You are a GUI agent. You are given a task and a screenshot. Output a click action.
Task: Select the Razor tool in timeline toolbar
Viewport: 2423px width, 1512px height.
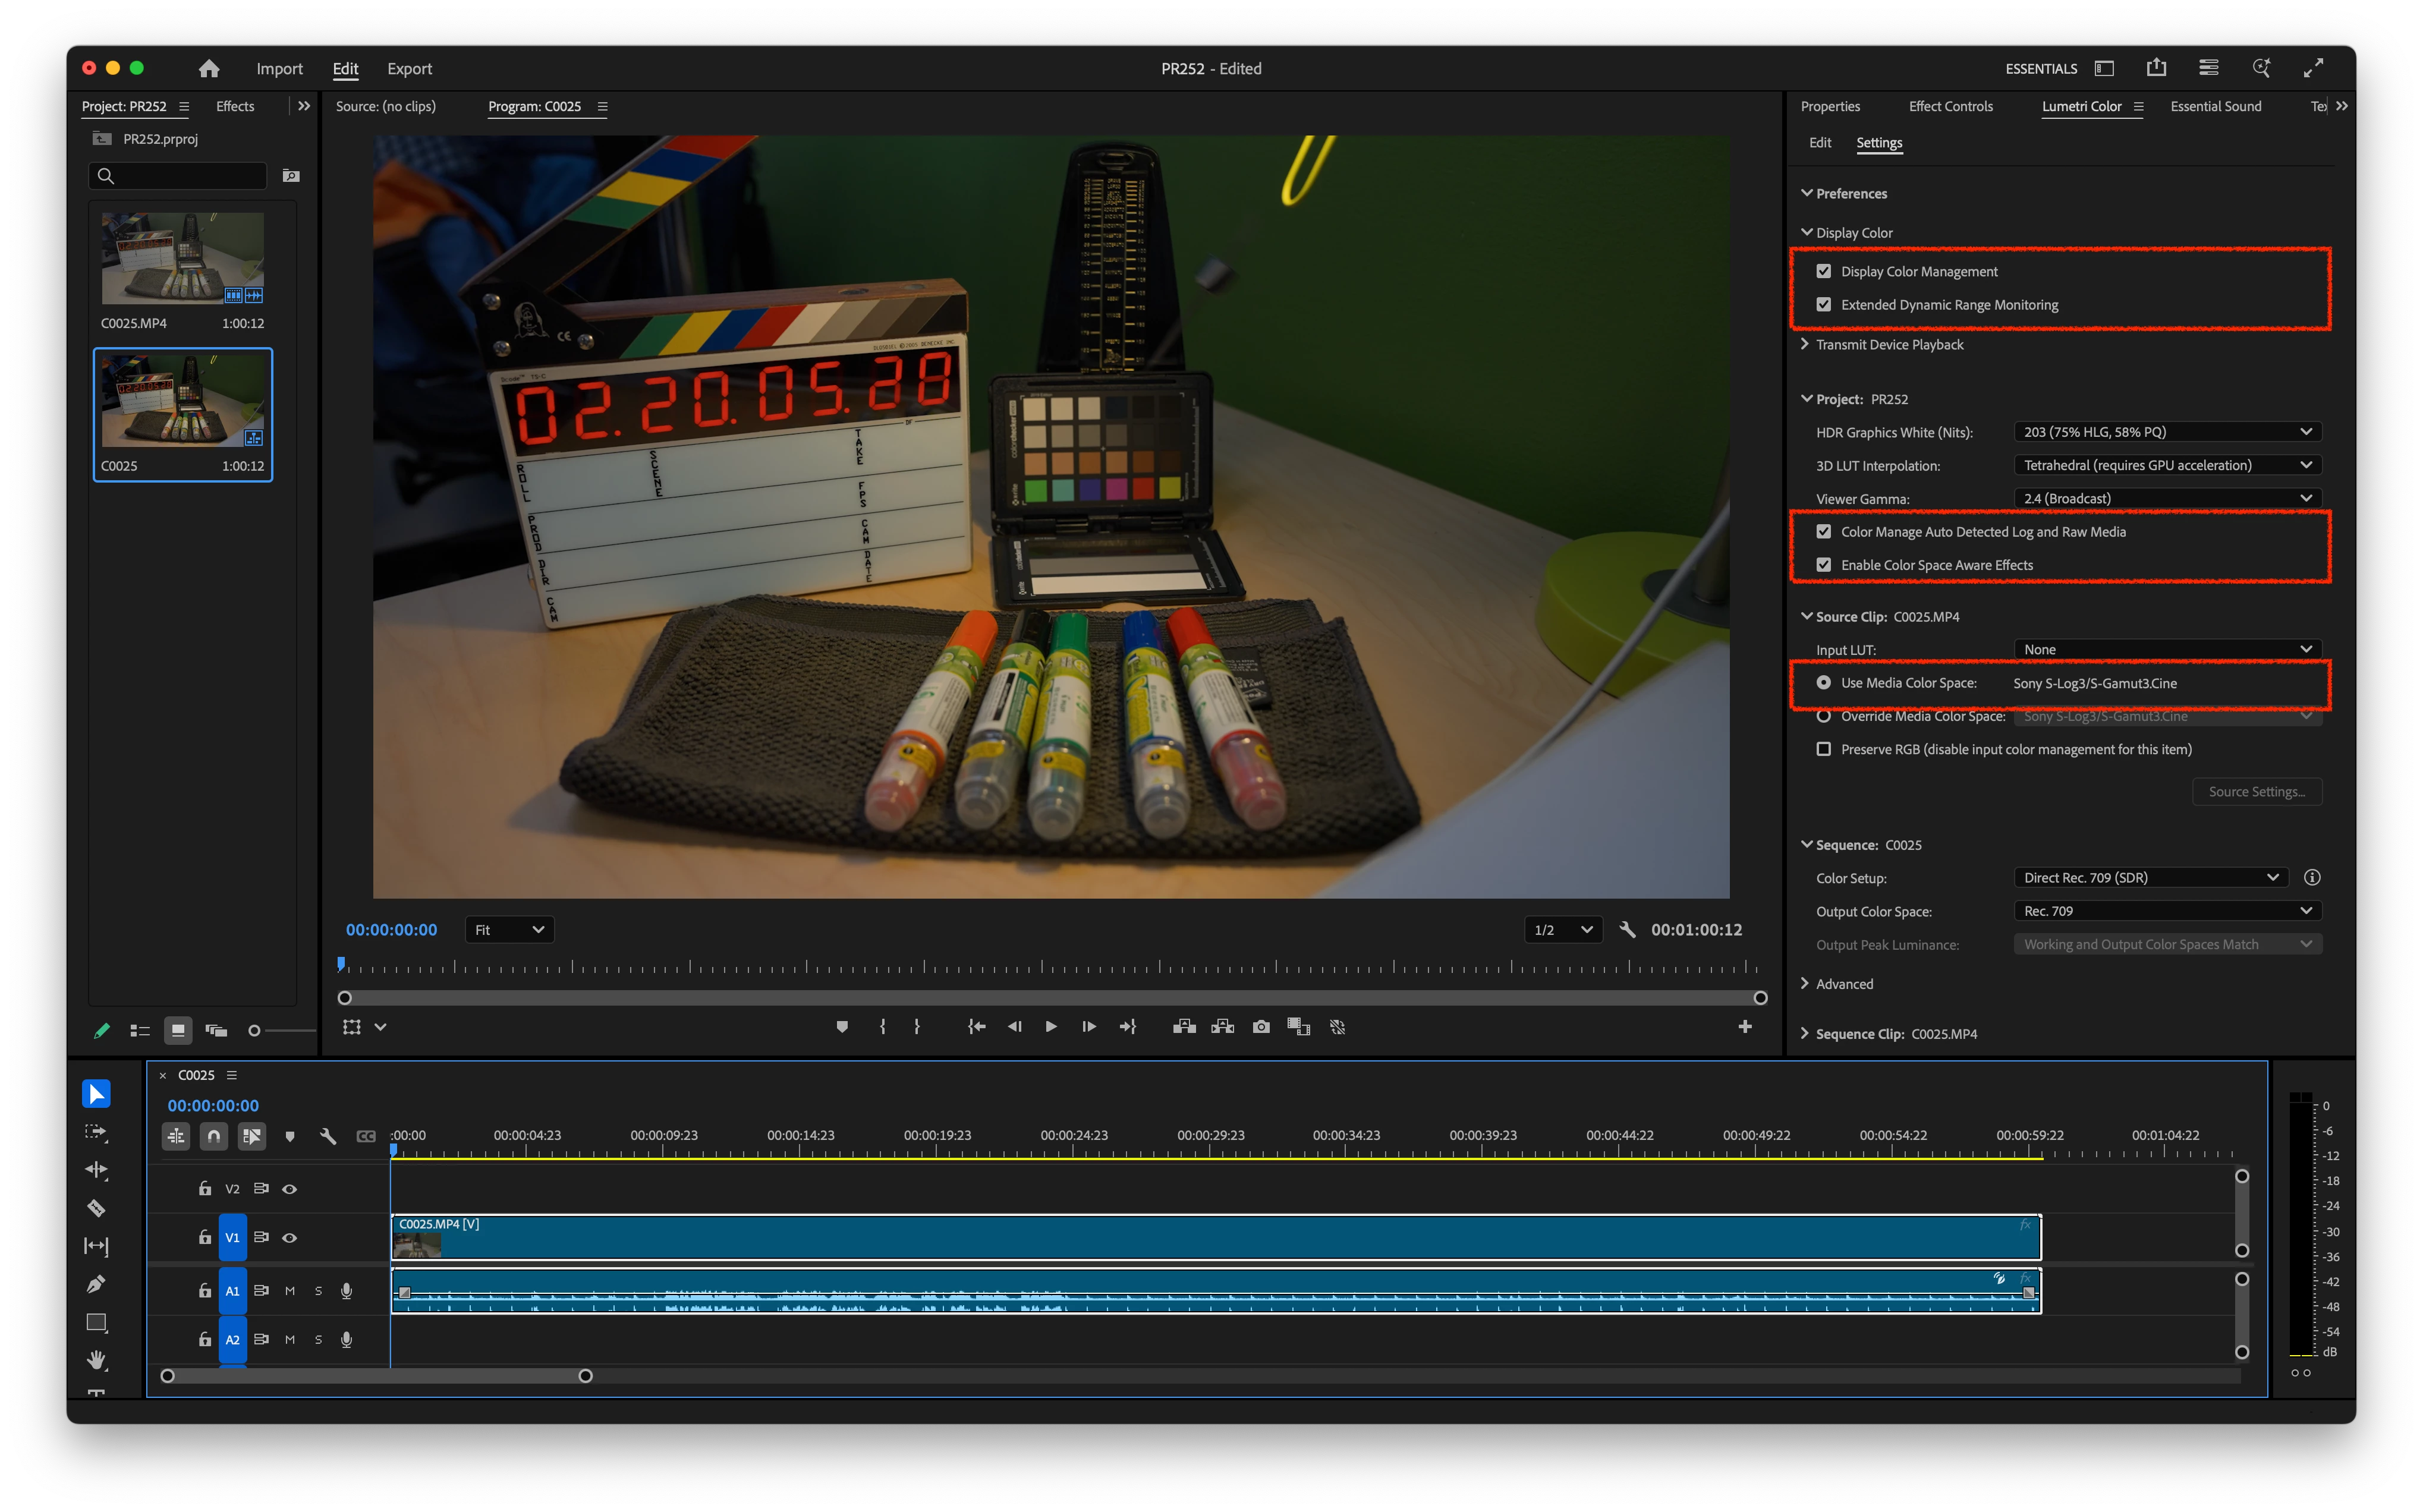tap(96, 1208)
